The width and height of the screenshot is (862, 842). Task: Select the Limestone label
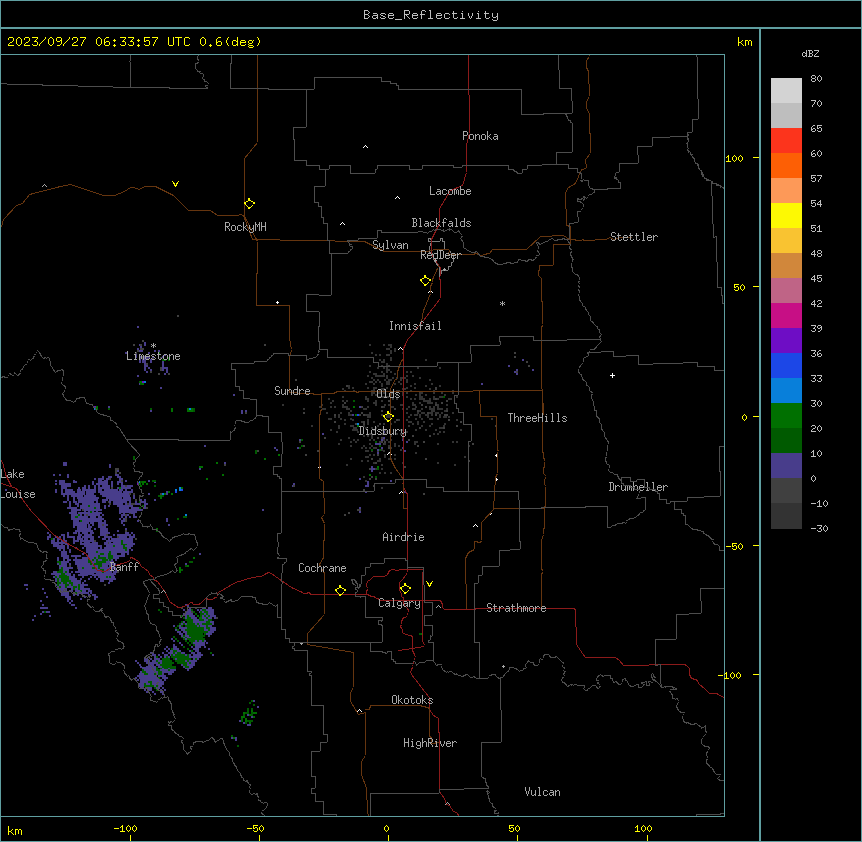tap(153, 356)
